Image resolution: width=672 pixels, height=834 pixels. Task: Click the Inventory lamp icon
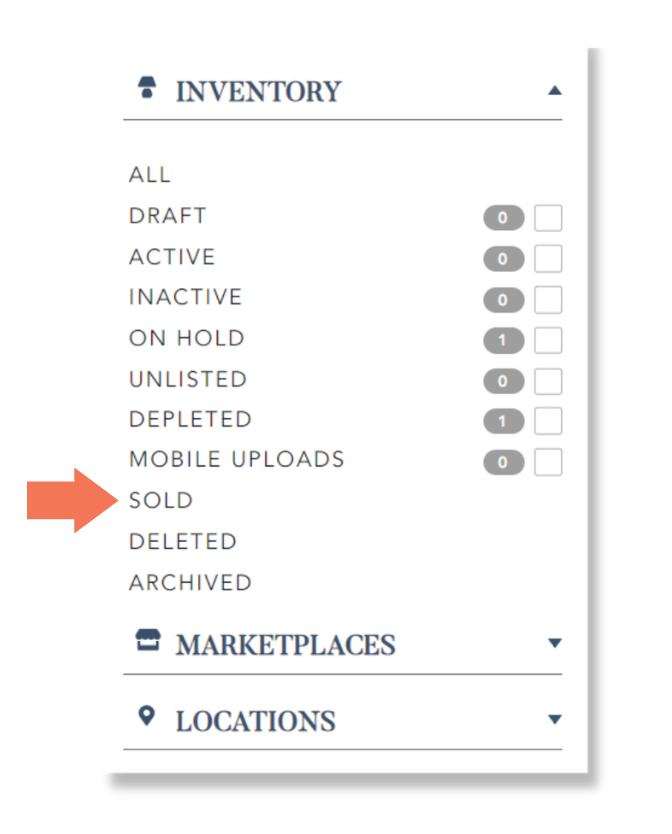147,87
